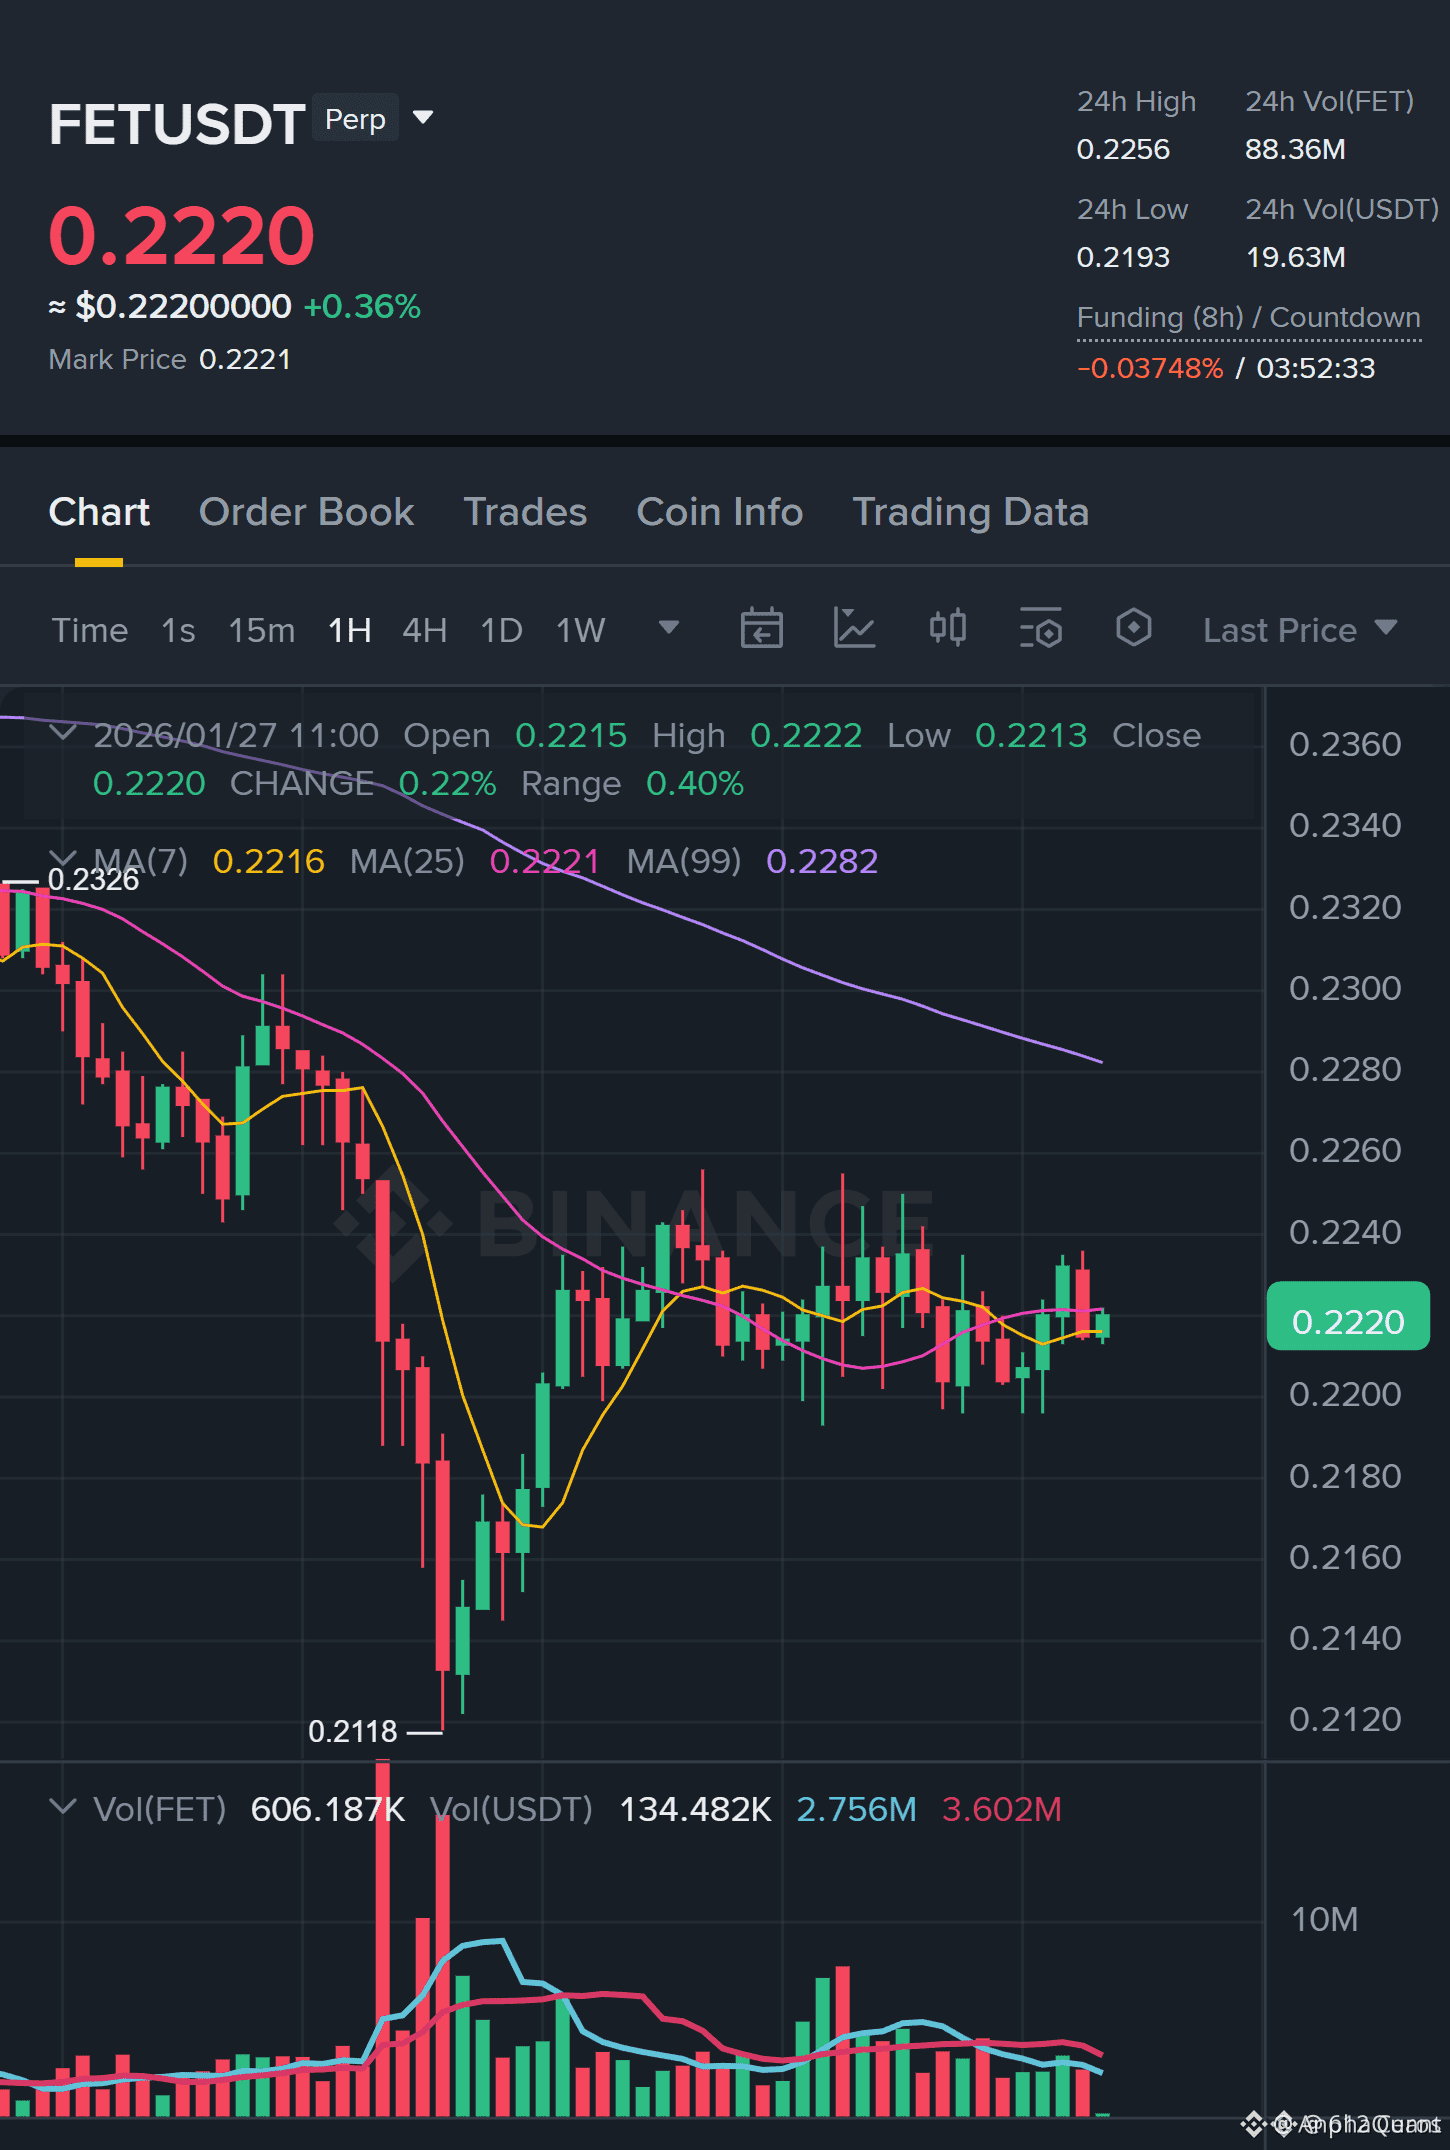Viewport: 1450px width, 2150px height.
Task: Collapse the OHLC data row
Action: (63, 733)
